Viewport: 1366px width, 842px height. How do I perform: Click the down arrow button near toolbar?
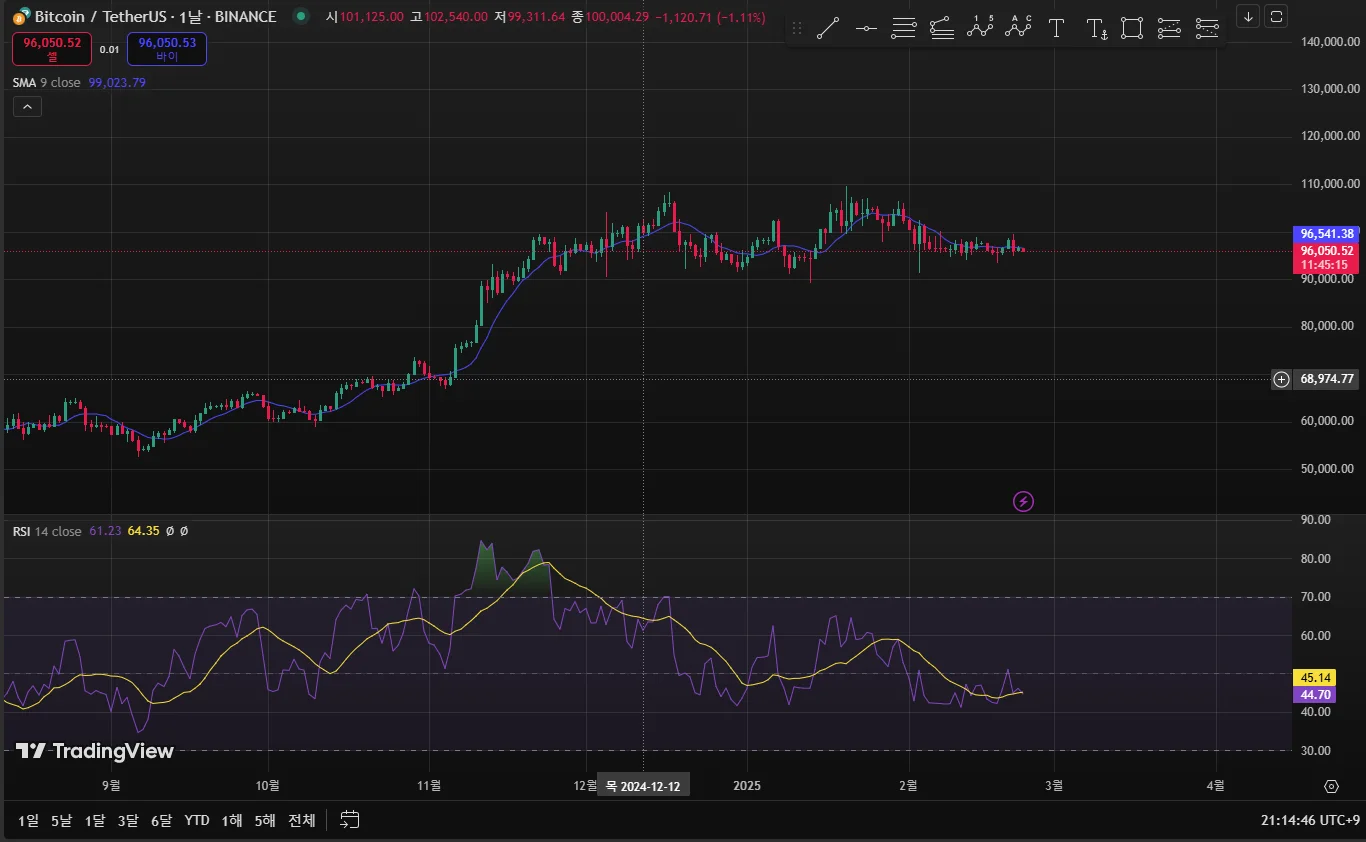click(x=1248, y=16)
